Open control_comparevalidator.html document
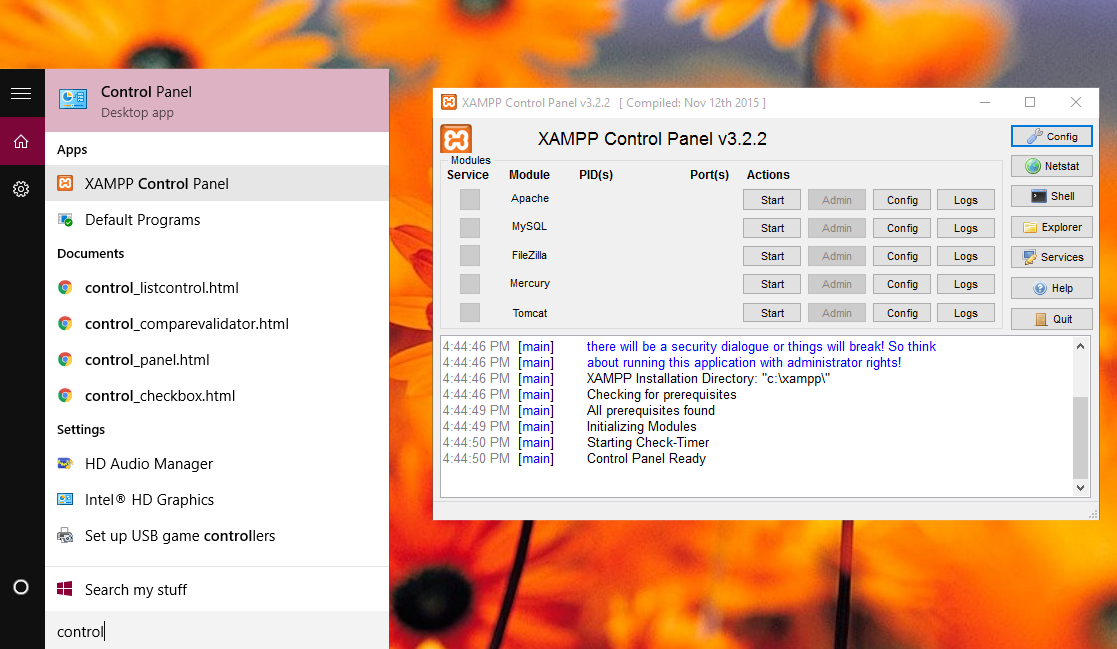 point(217,323)
